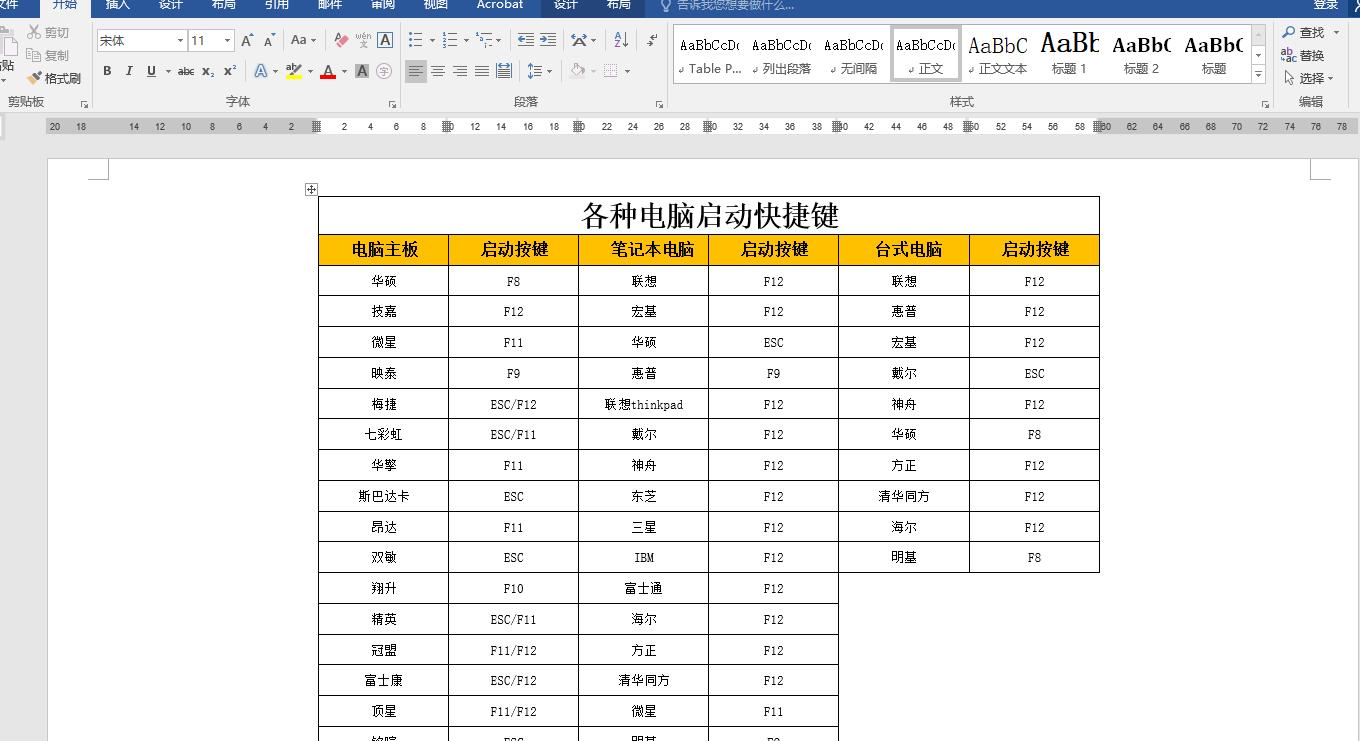Click the 查找 (Find) button

(x=1311, y=32)
